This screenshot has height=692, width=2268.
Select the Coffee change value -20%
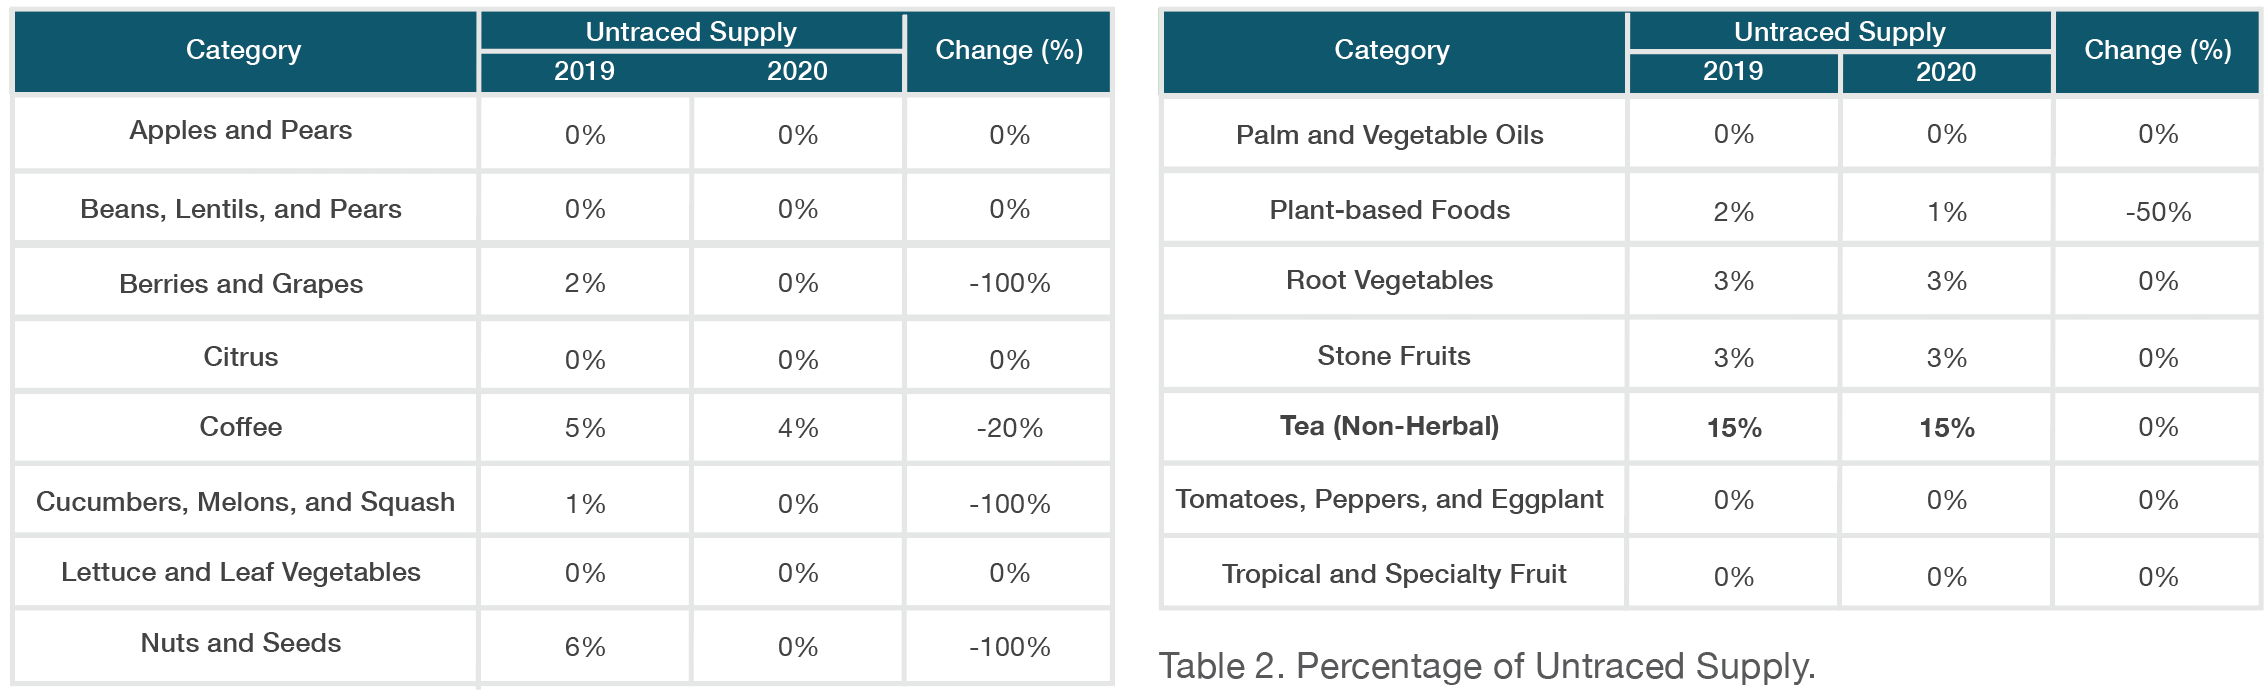1009,428
